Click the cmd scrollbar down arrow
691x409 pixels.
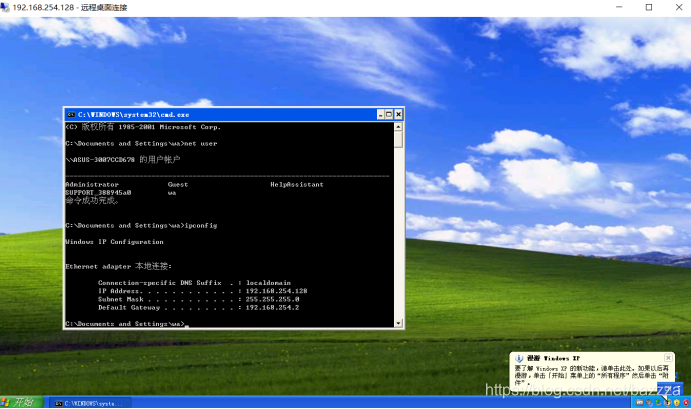coord(398,323)
